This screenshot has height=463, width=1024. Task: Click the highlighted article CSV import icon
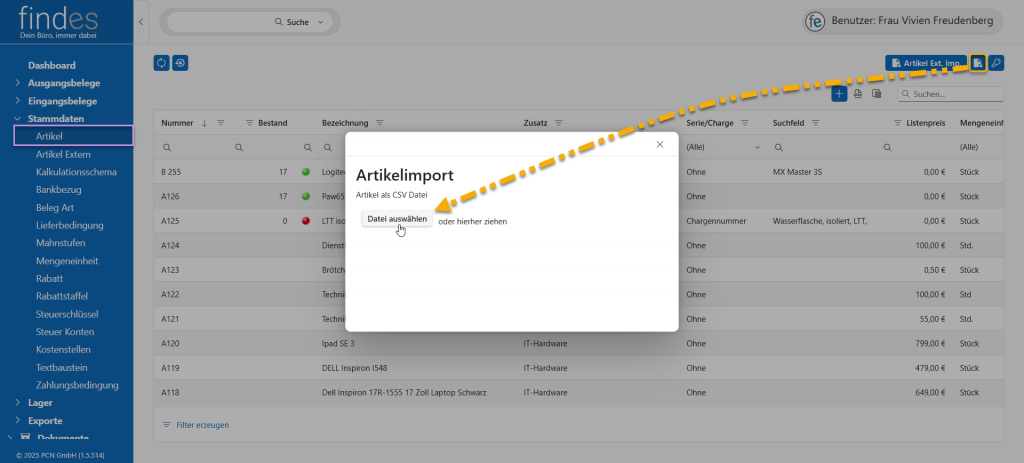[978, 63]
